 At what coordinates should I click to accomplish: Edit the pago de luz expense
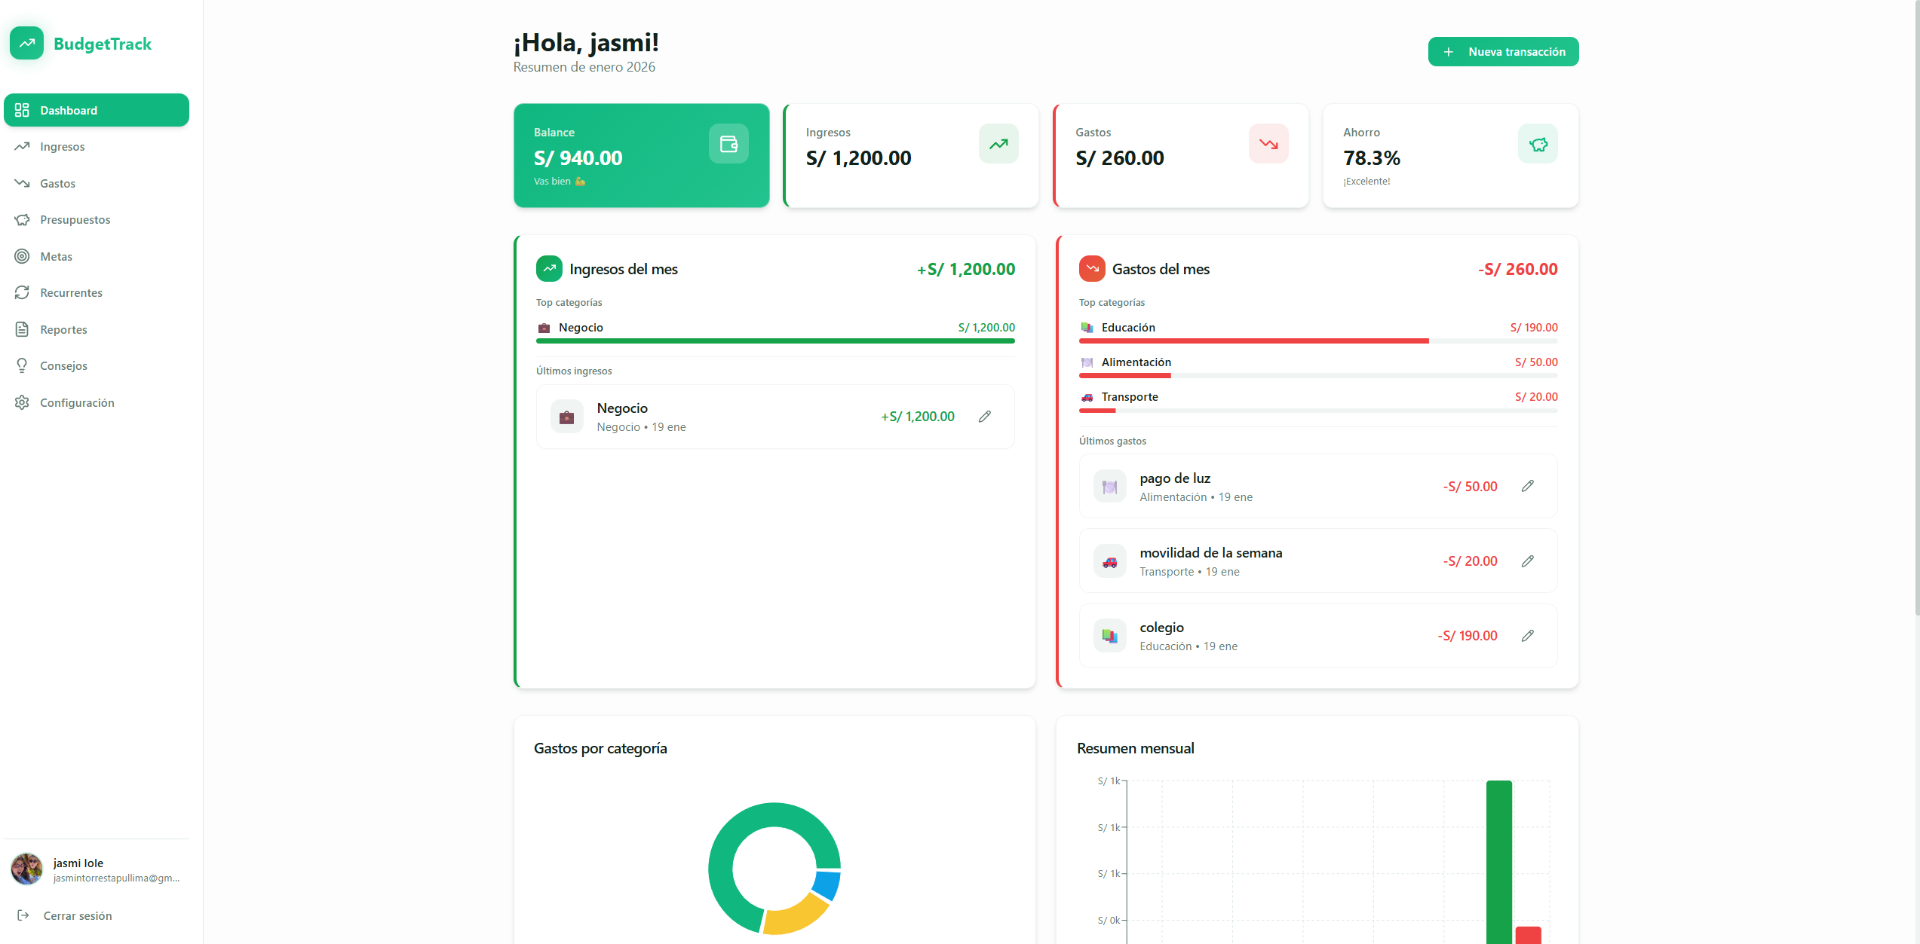(x=1527, y=486)
